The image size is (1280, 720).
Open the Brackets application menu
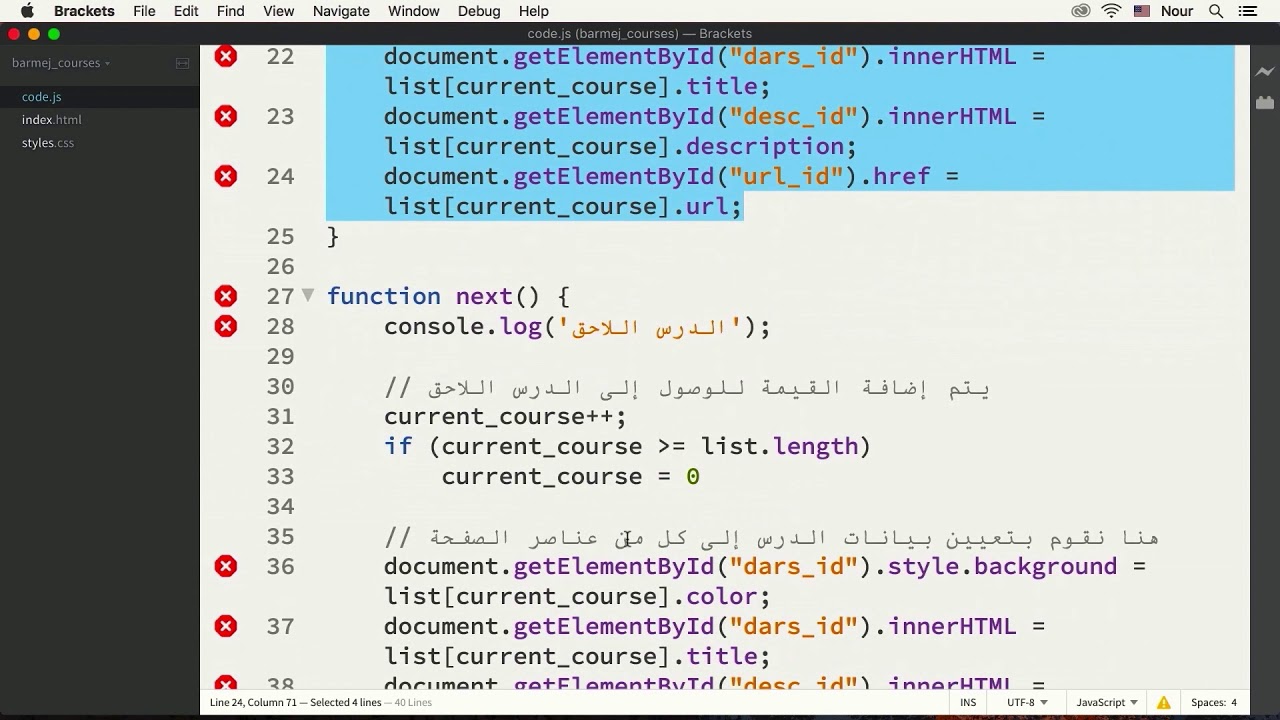pyautogui.click(x=84, y=11)
